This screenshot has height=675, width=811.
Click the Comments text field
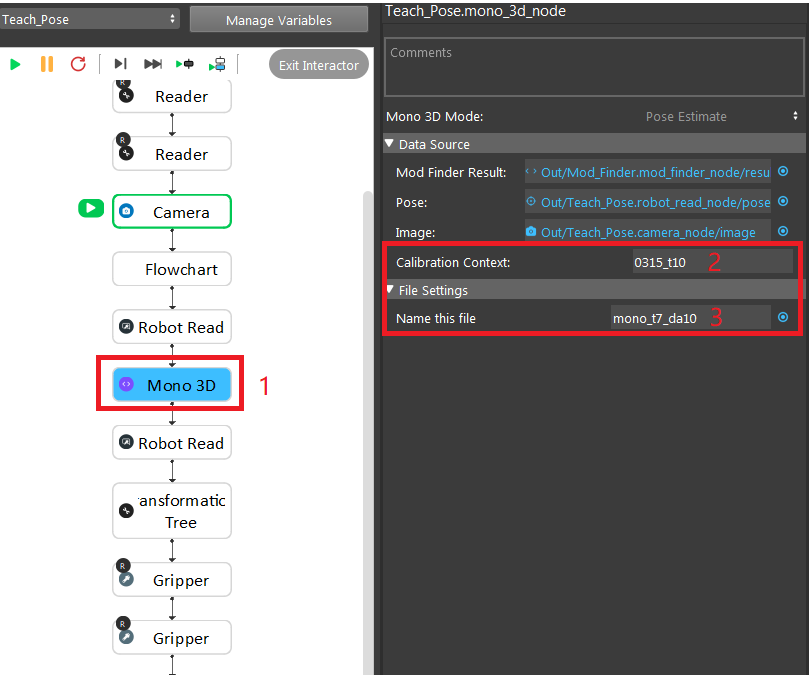tap(594, 67)
